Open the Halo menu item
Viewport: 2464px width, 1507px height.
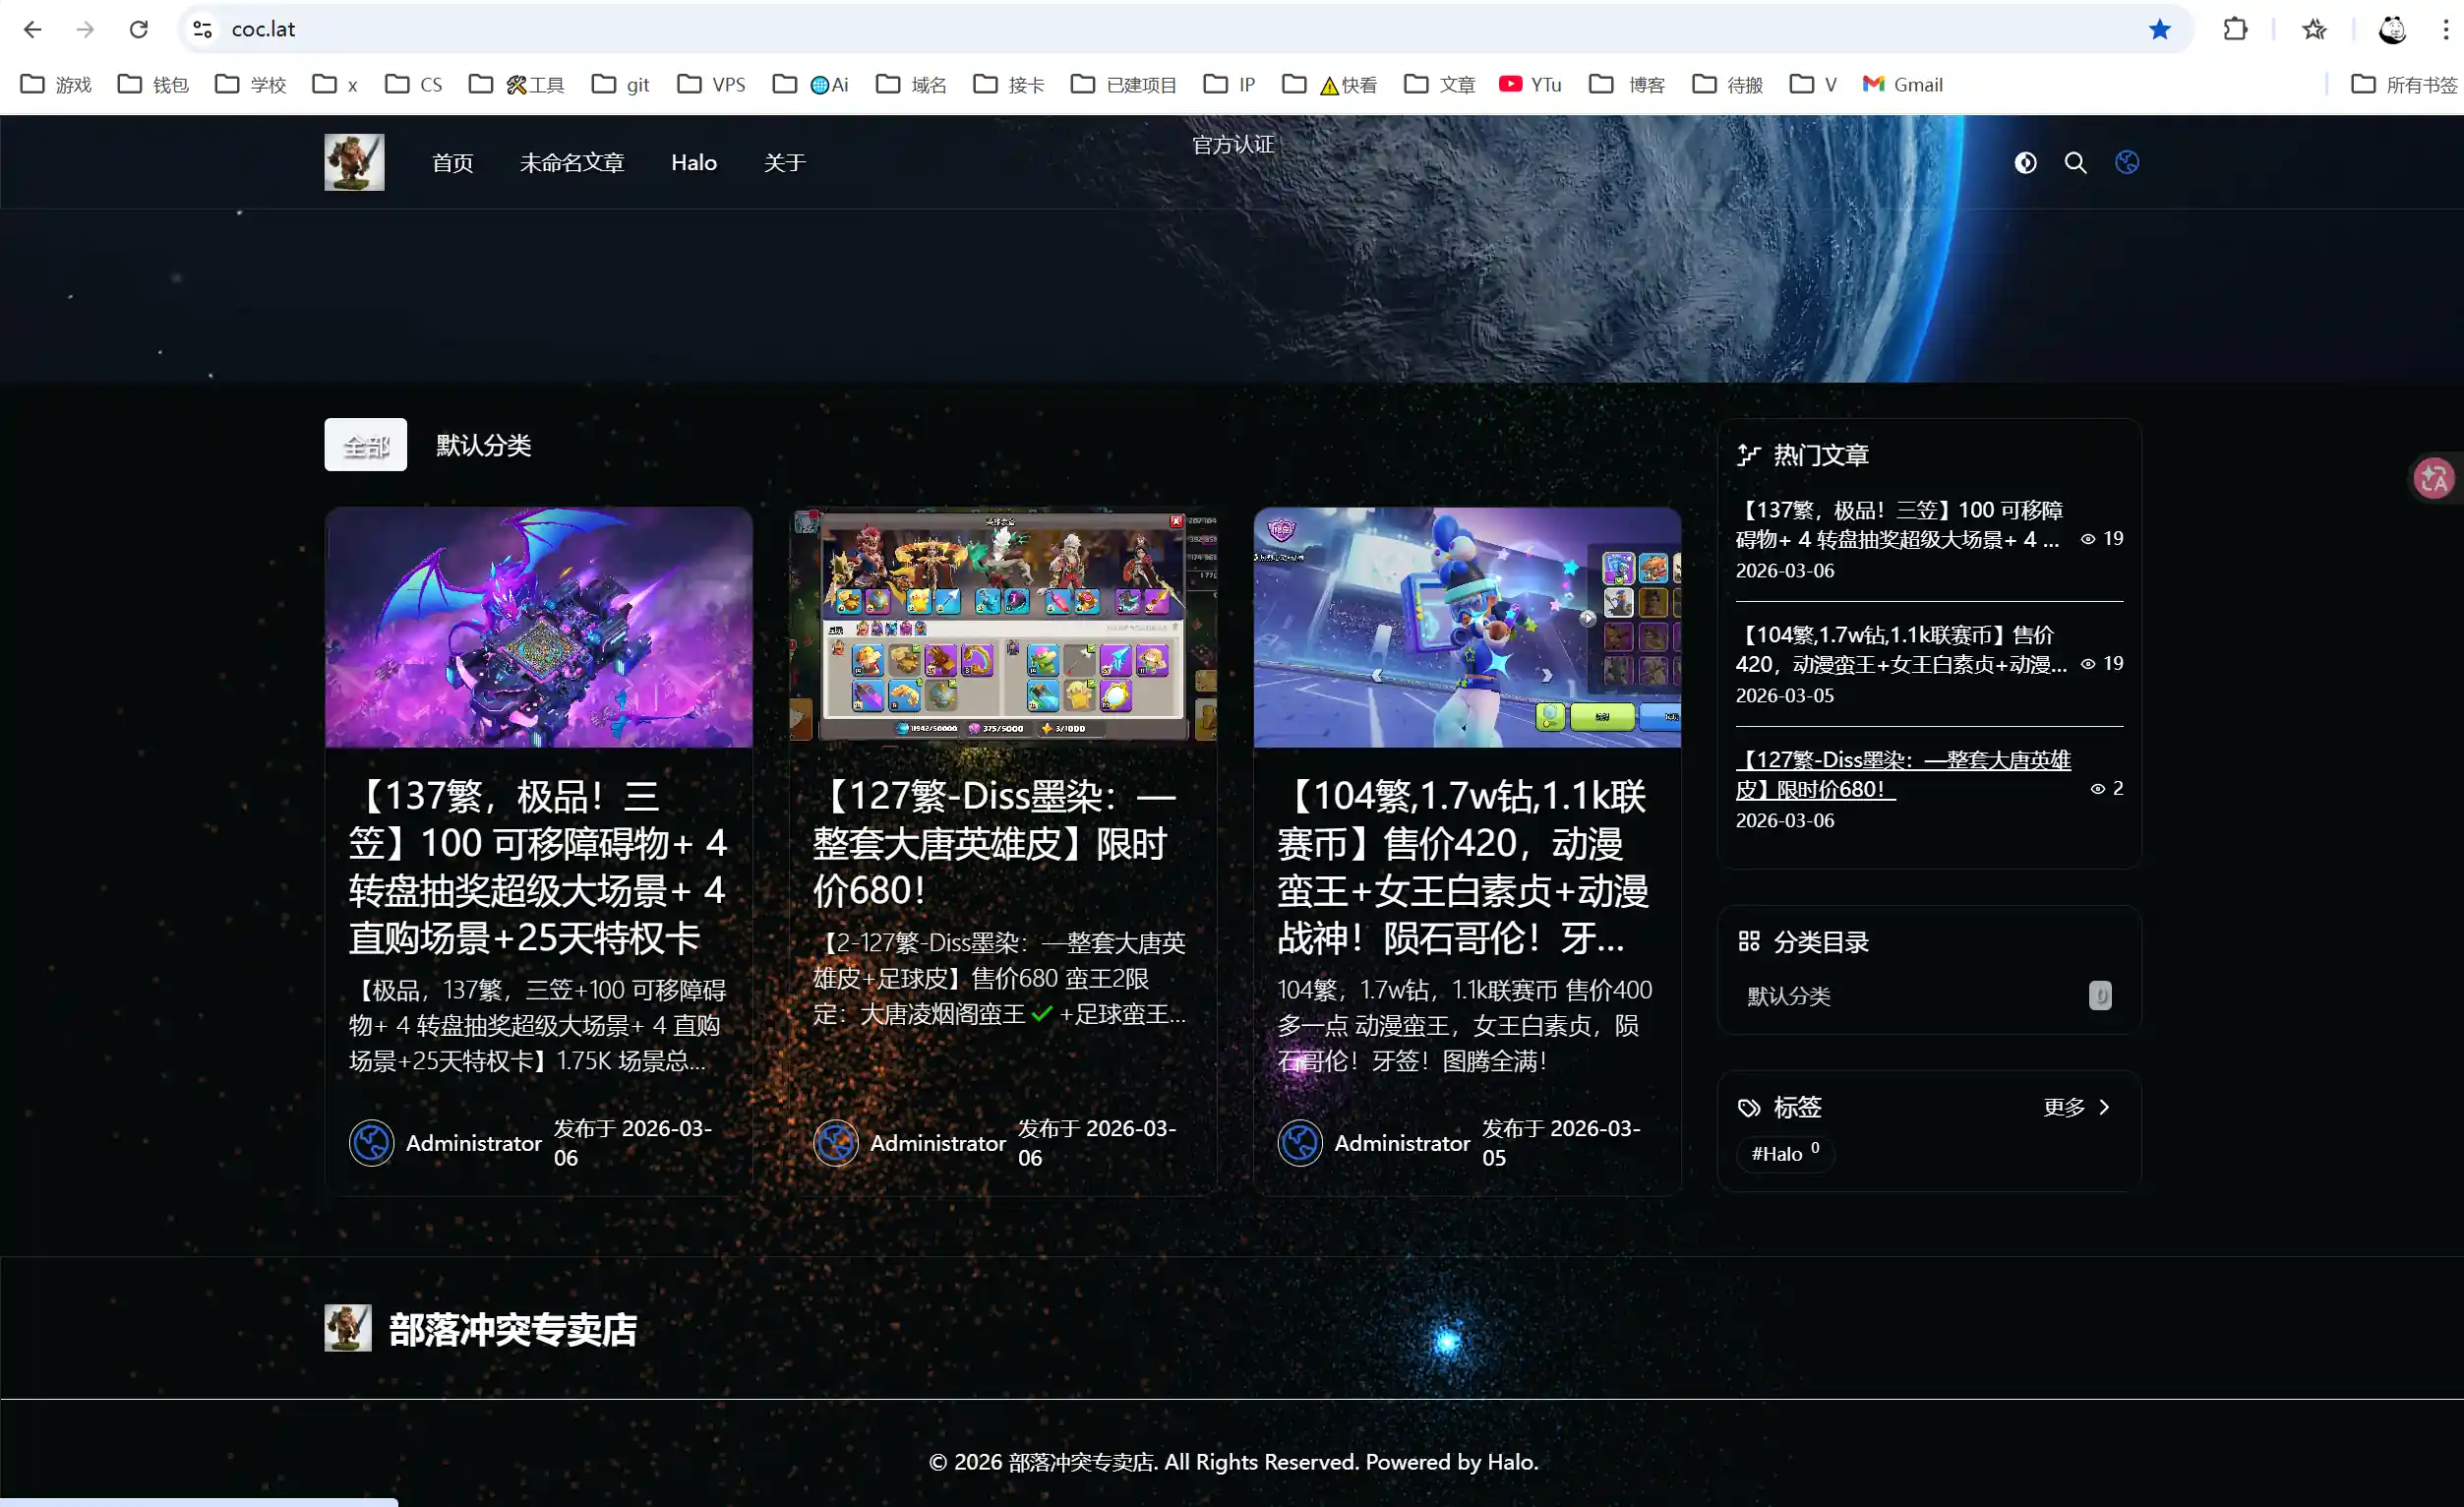[694, 161]
